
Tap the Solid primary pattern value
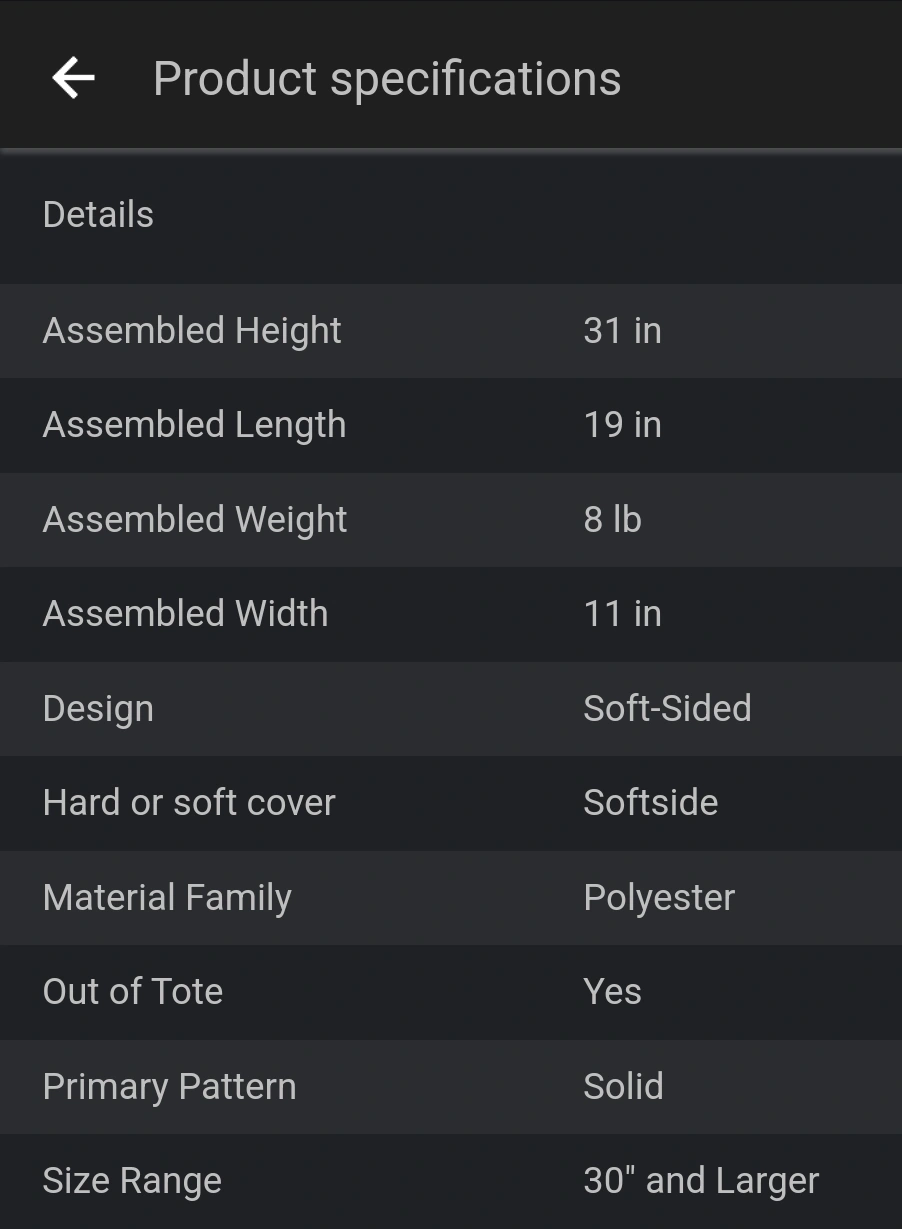tap(623, 1087)
